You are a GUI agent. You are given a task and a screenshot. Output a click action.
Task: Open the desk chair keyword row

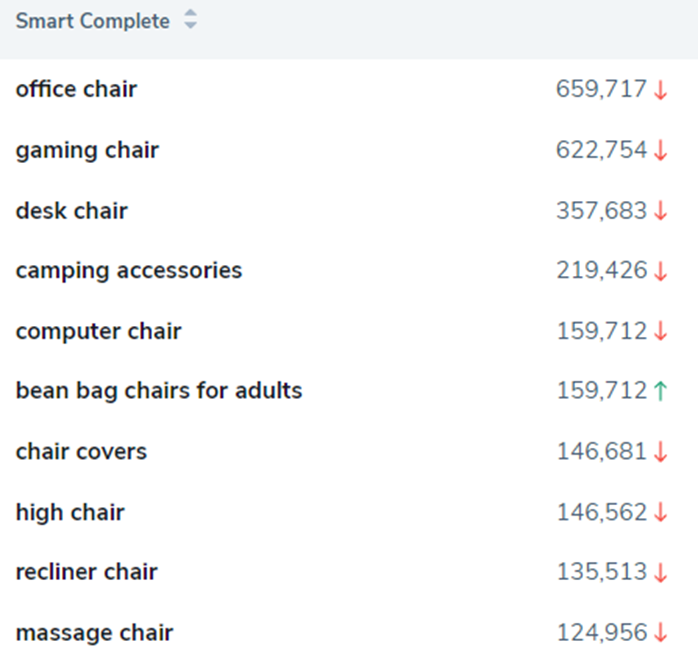click(72, 211)
